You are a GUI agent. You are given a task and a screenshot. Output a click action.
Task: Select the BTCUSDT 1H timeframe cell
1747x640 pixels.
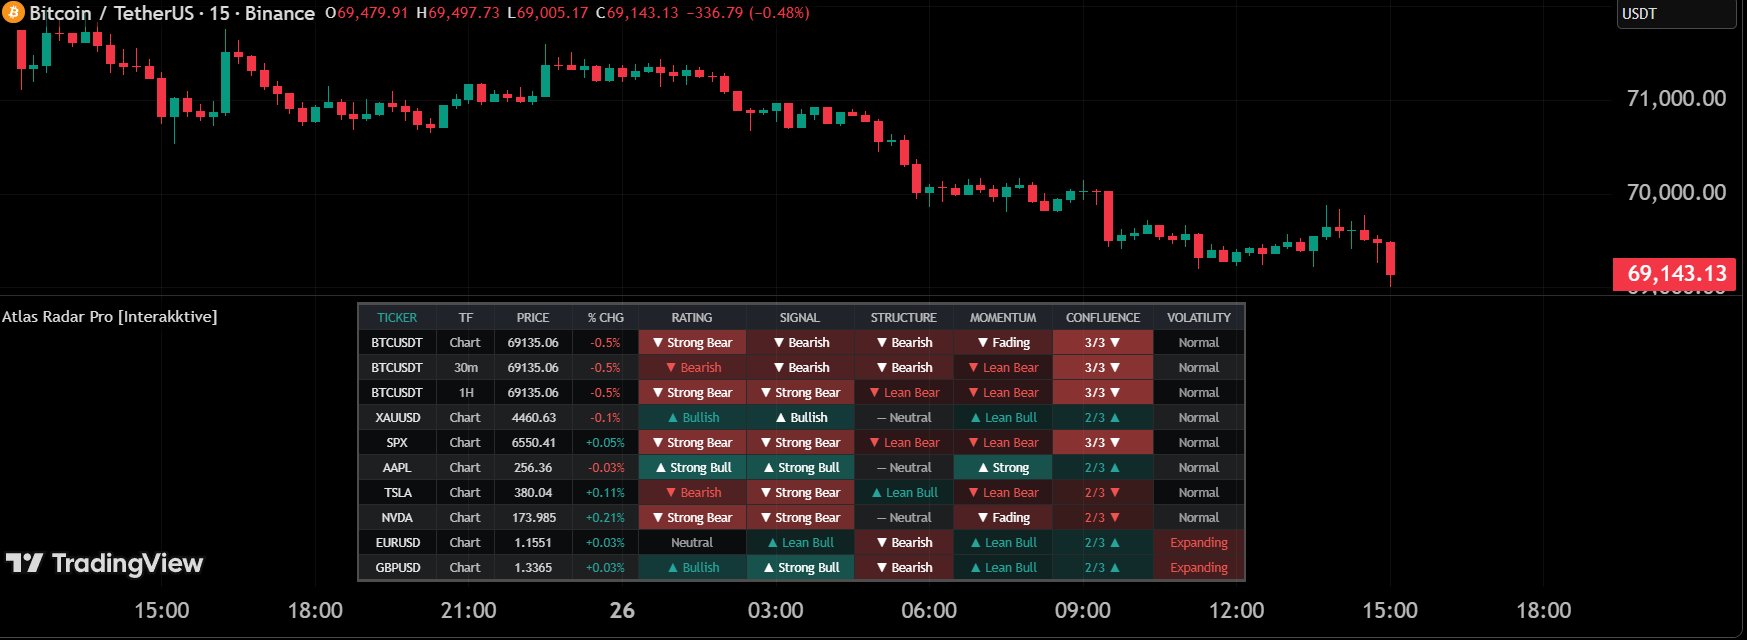click(x=465, y=392)
